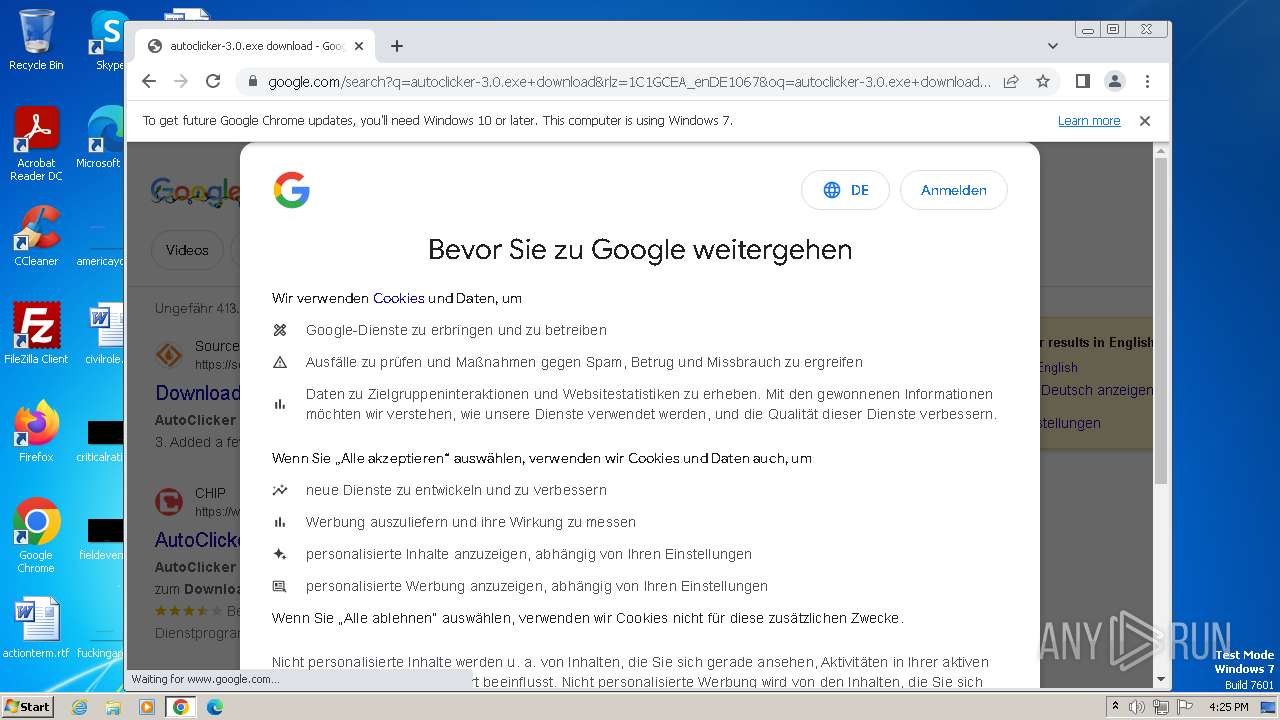Select the Videos filter chip
This screenshot has height=720, width=1280.
click(x=187, y=250)
